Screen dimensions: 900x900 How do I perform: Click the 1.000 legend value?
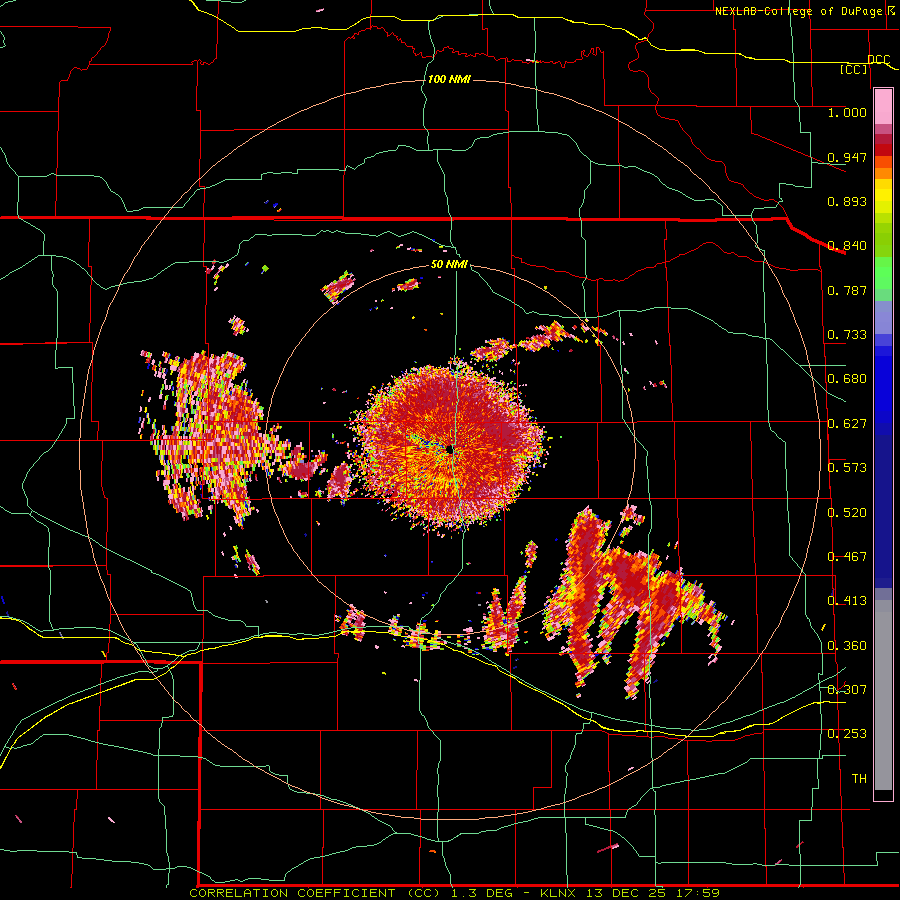tap(847, 112)
